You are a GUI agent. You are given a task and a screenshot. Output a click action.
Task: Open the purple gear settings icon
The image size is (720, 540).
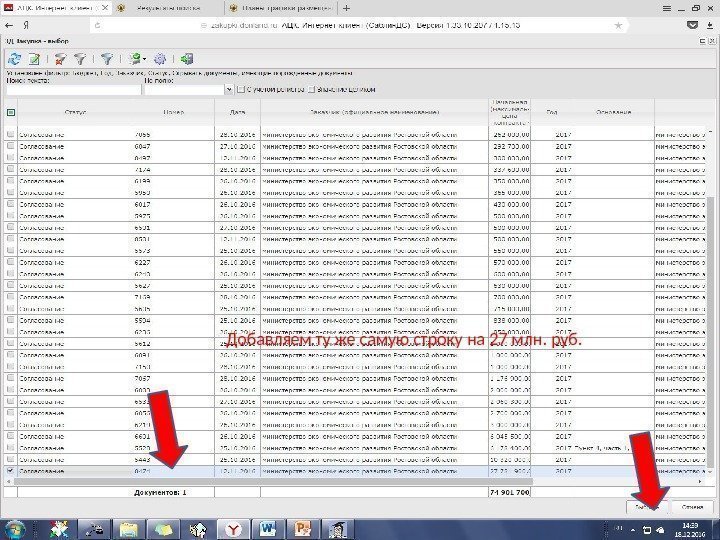tap(160, 59)
